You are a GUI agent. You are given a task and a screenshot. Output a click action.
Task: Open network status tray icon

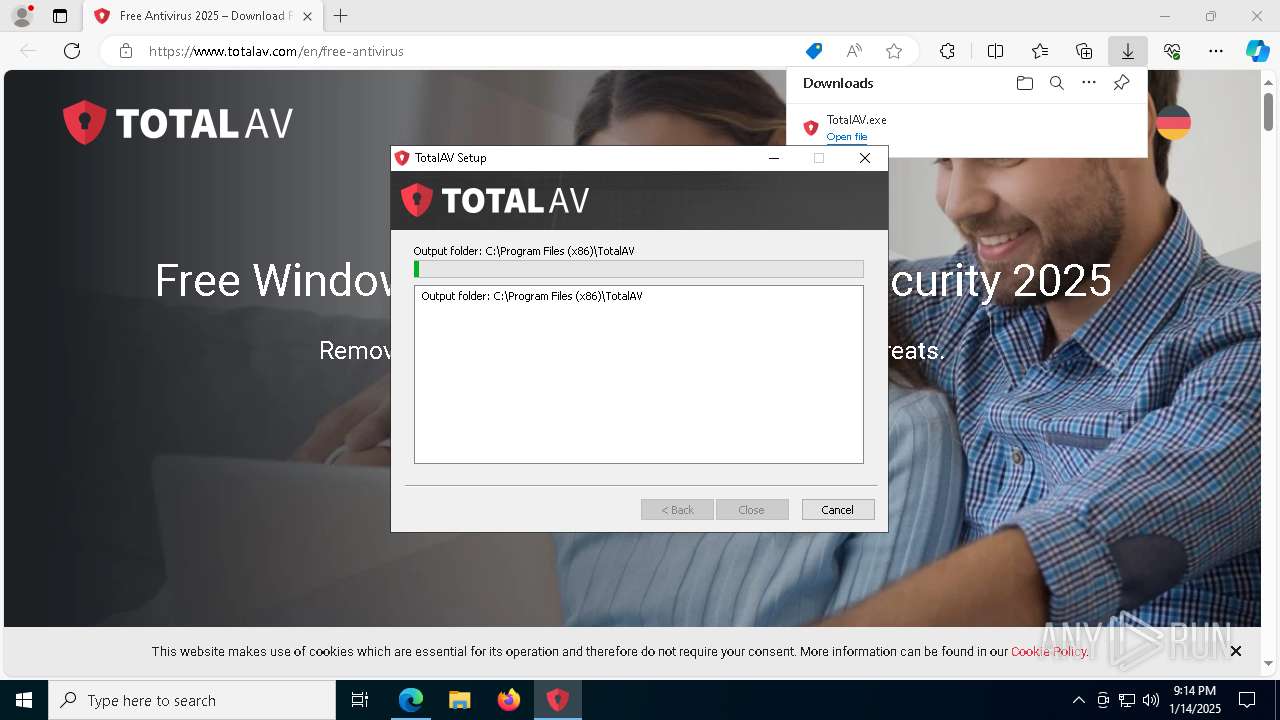(x=1127, y=700)
